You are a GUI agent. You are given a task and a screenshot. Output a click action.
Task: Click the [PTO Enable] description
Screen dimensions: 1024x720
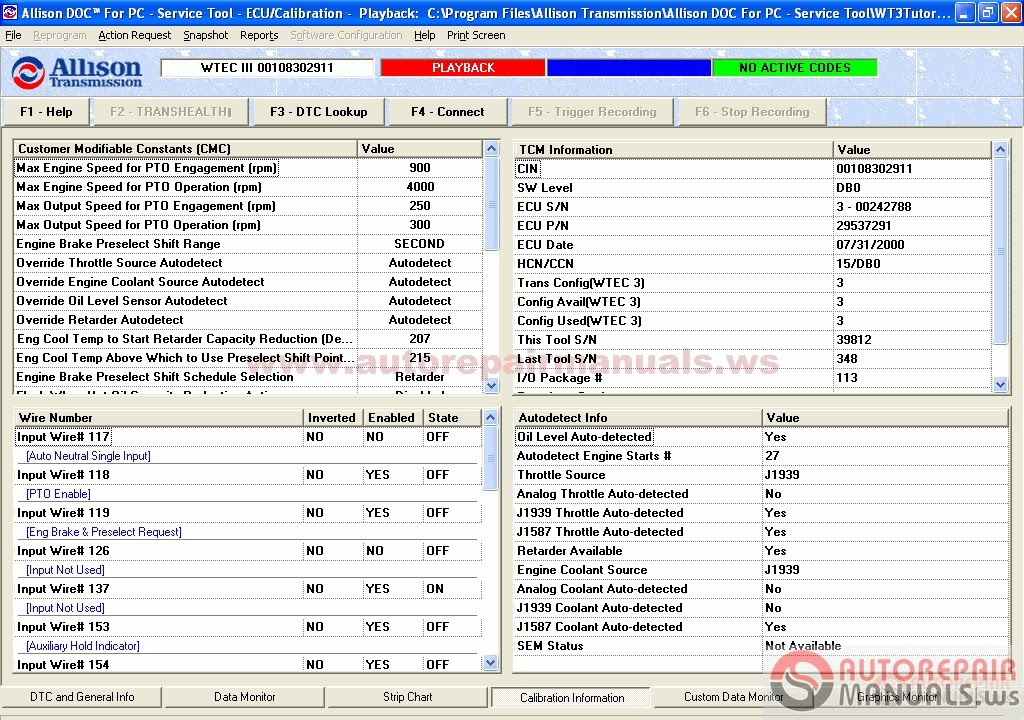[x=58, y=494]
